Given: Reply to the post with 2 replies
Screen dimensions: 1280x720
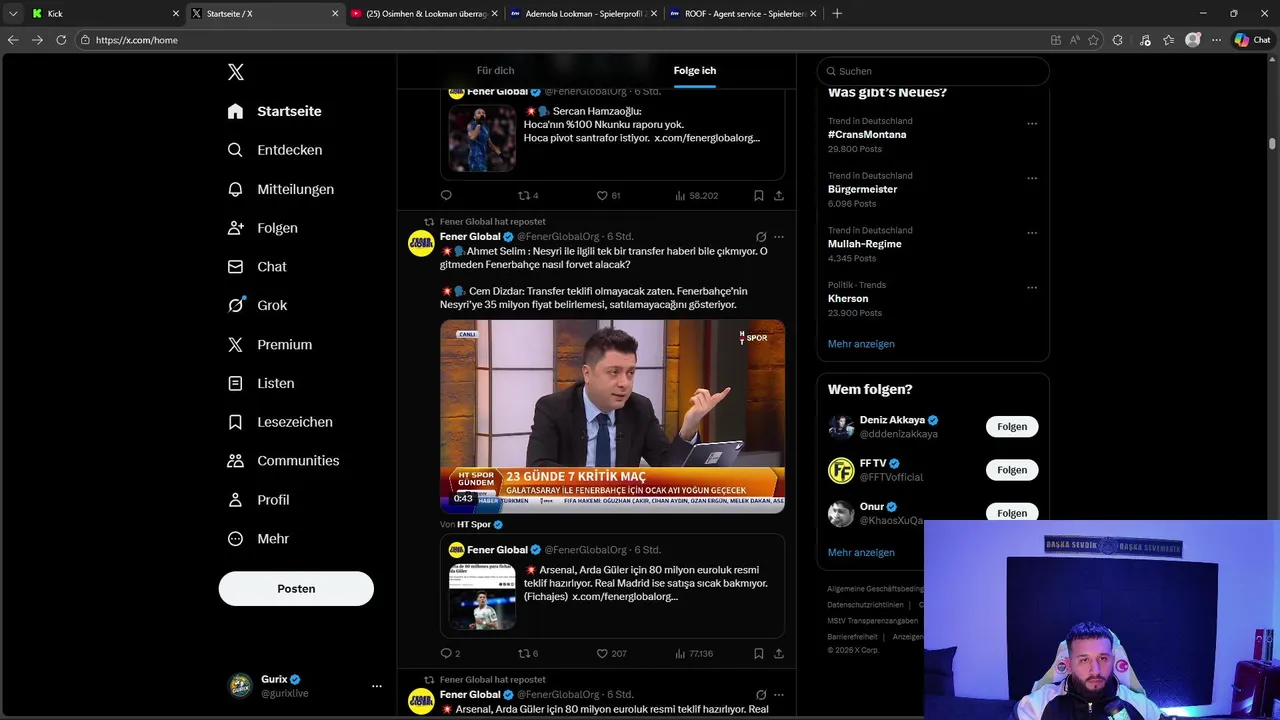Looking at the screenshot, I should tap(450, 653).
